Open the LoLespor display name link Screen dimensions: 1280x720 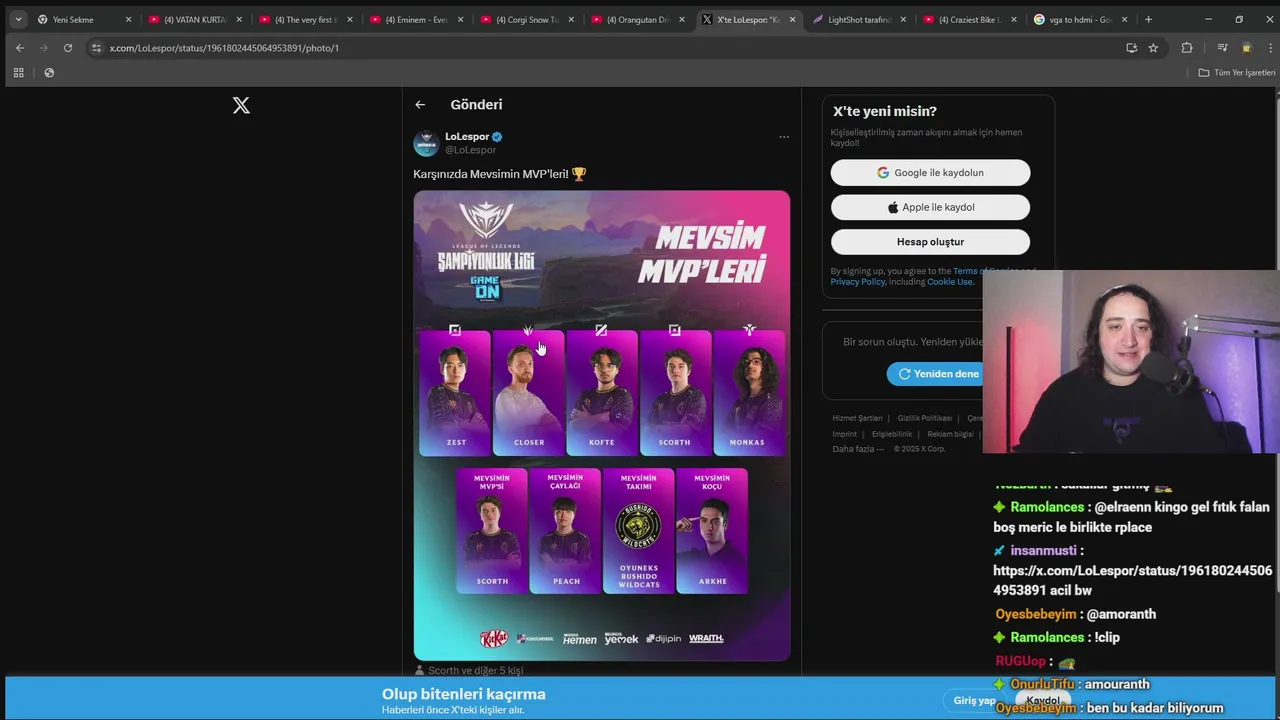(x=467, y=136)
